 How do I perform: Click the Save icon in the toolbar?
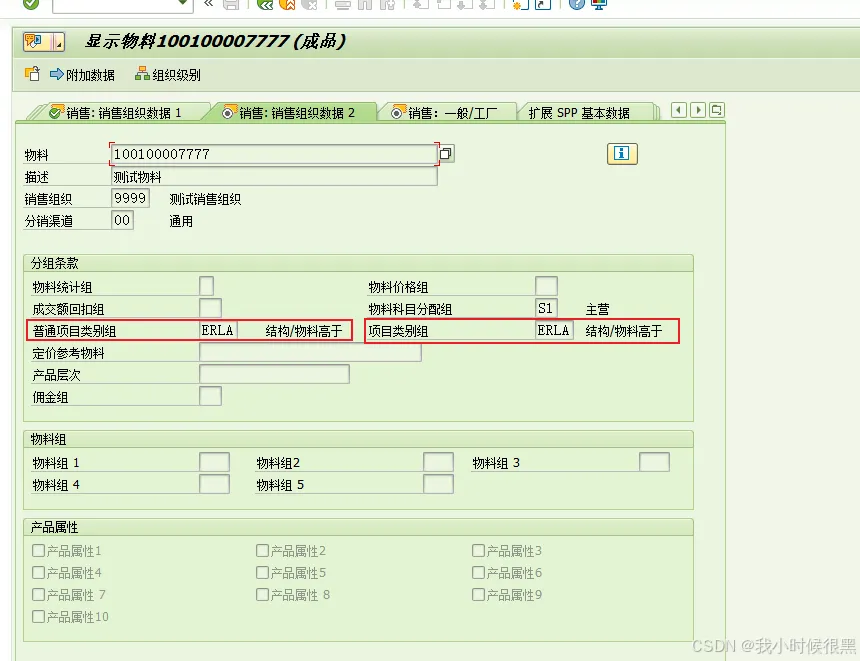tap(231, 6)
